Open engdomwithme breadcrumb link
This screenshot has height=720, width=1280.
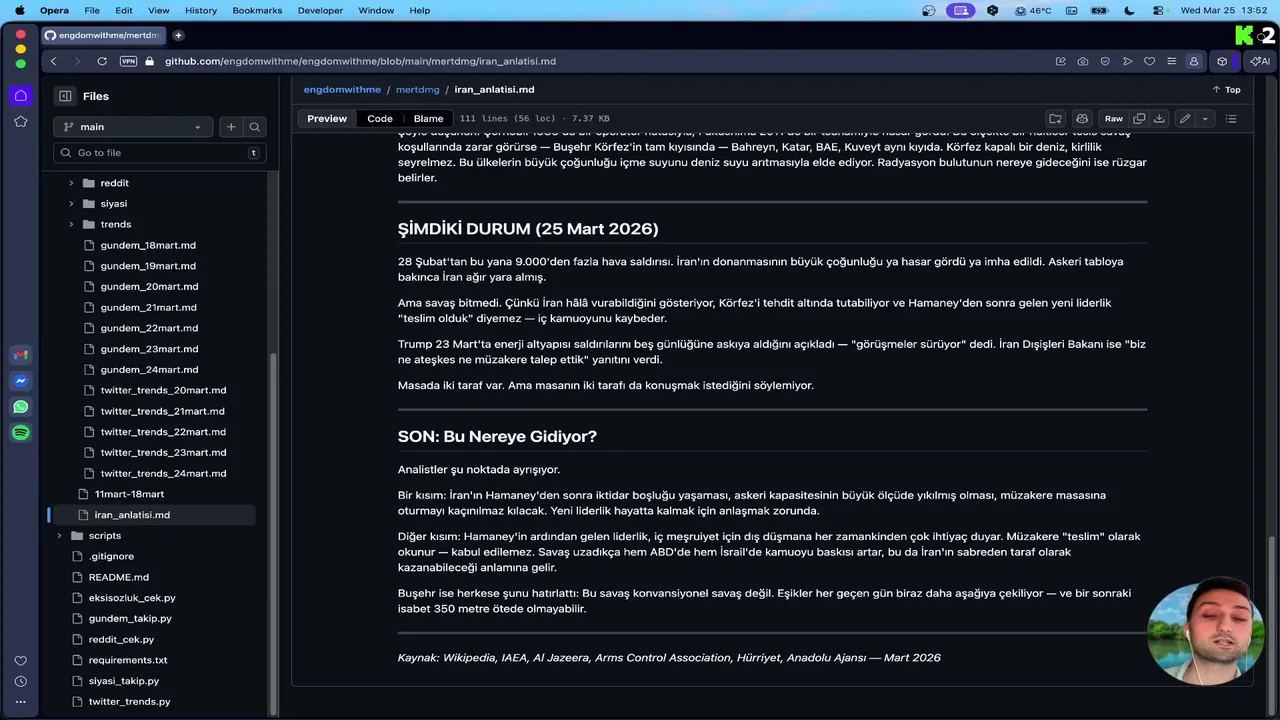click(x=342, y=89)
